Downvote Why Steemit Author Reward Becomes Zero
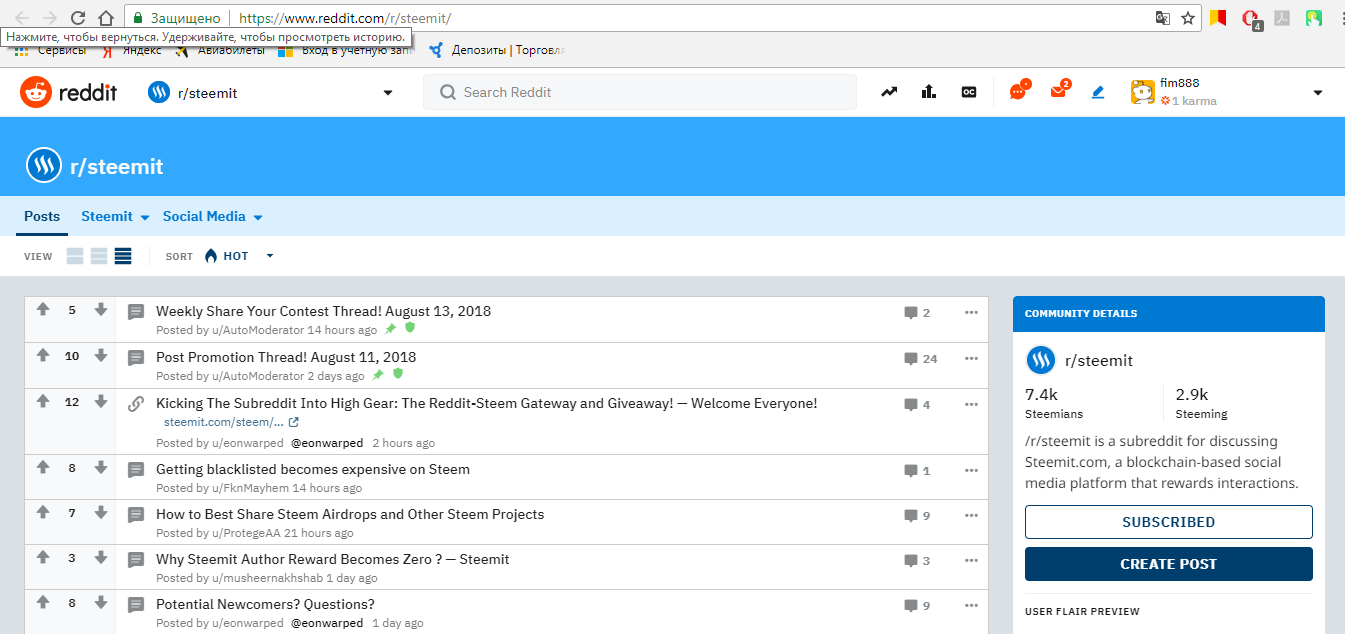1345x634 pixels. pos(101,557)
